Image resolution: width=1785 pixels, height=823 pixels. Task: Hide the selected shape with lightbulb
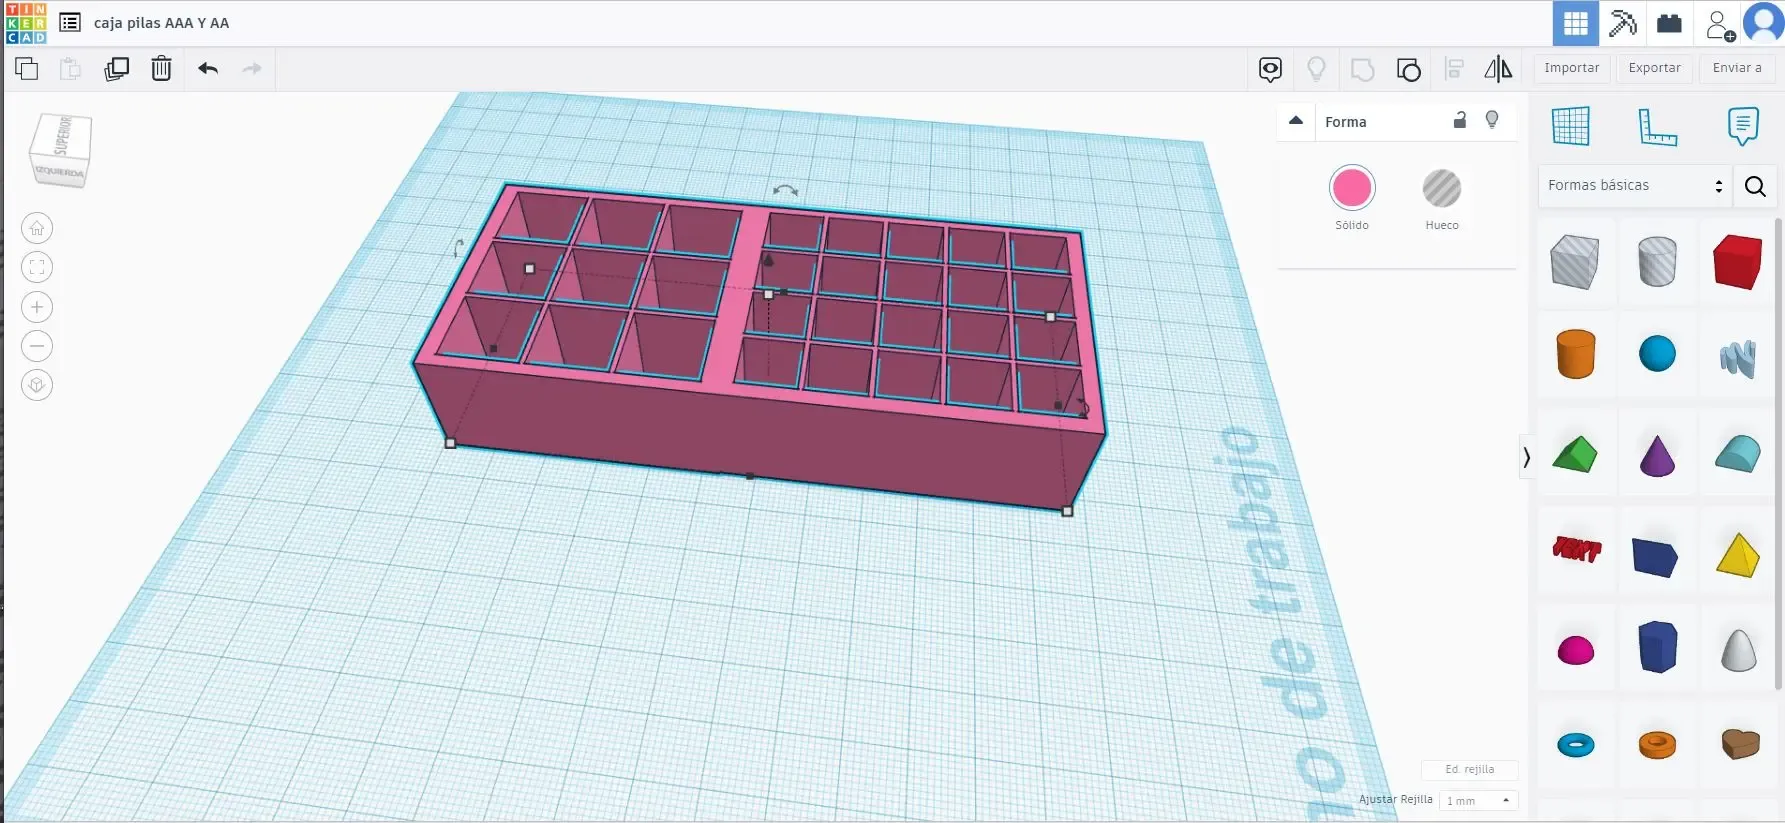pos(1492,120)
